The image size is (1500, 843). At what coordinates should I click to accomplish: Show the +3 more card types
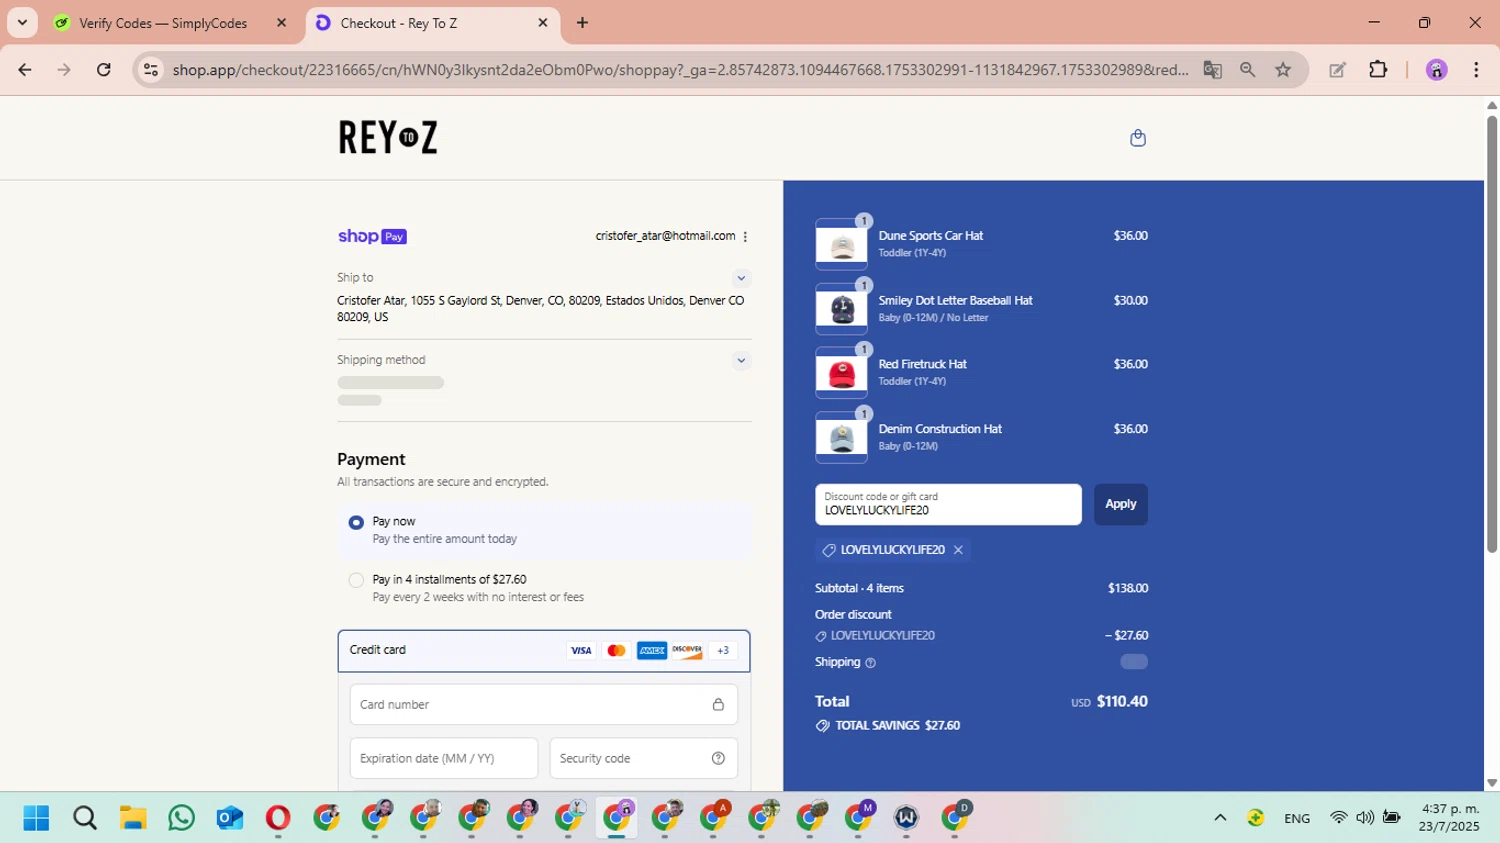pos(723,651)
